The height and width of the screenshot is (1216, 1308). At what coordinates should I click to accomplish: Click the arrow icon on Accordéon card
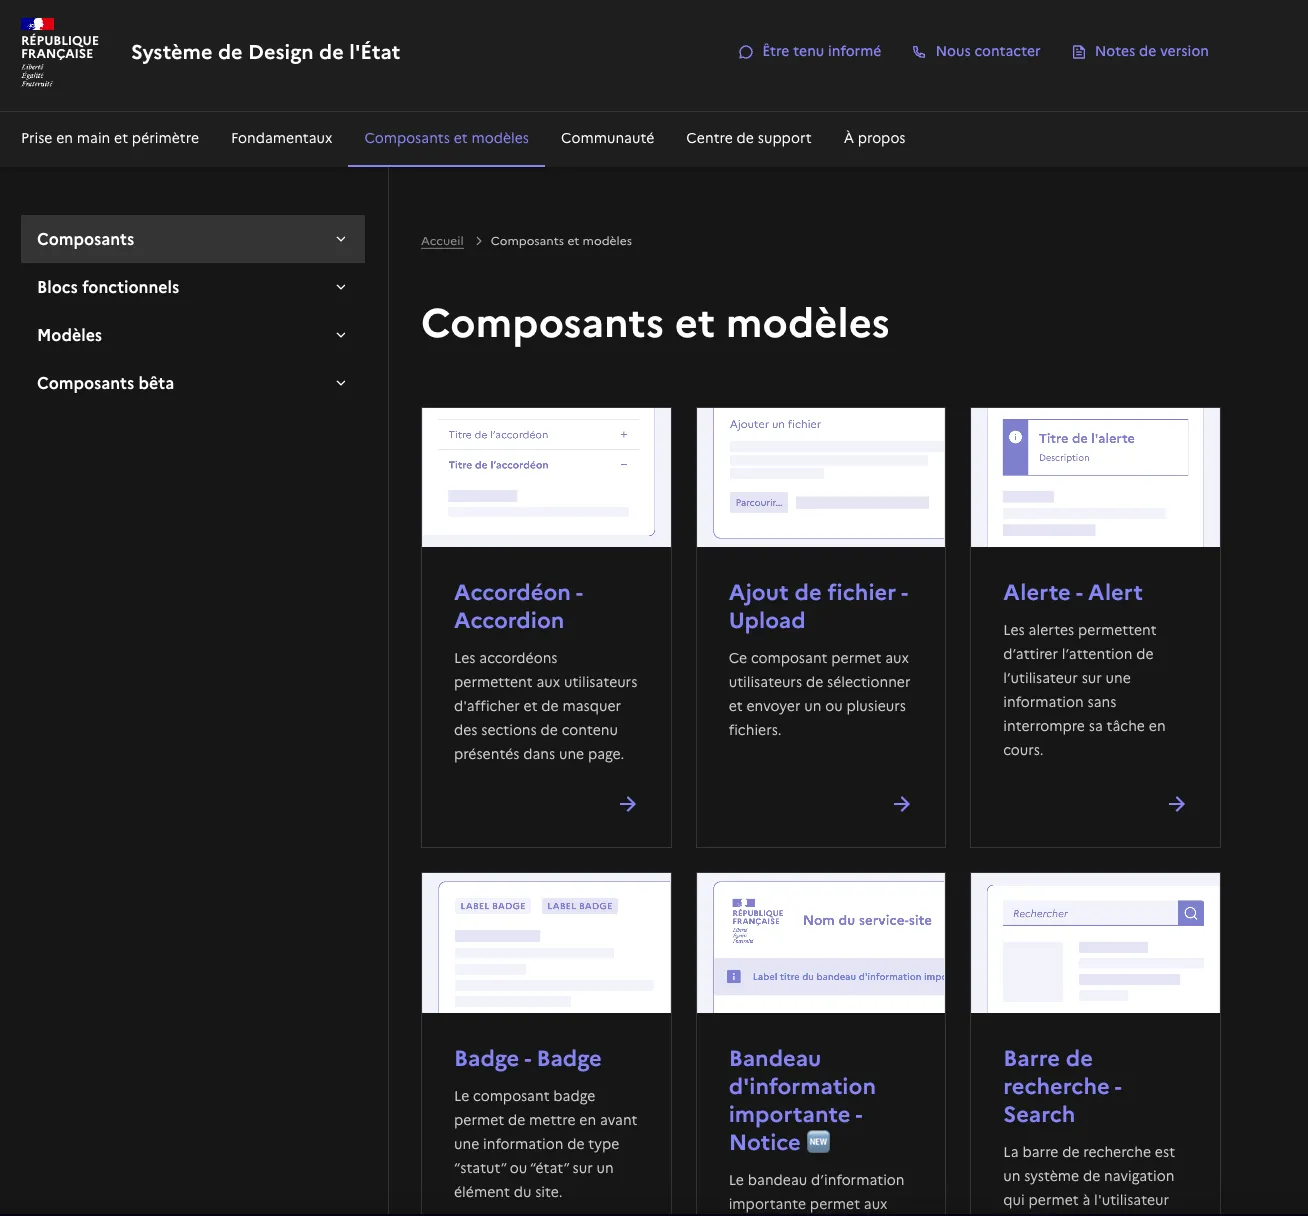628,804
